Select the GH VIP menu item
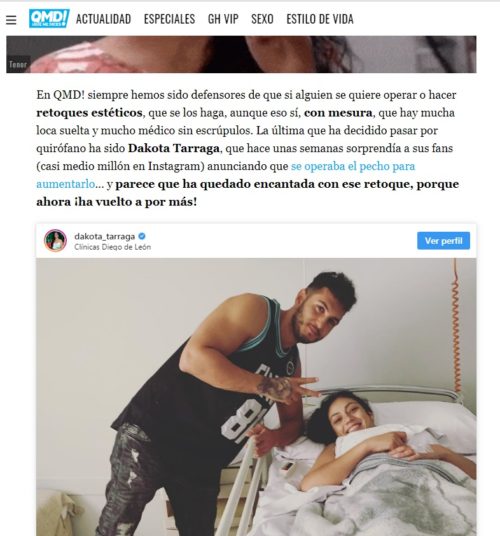The image size is (500, 536). click(223, 19)
